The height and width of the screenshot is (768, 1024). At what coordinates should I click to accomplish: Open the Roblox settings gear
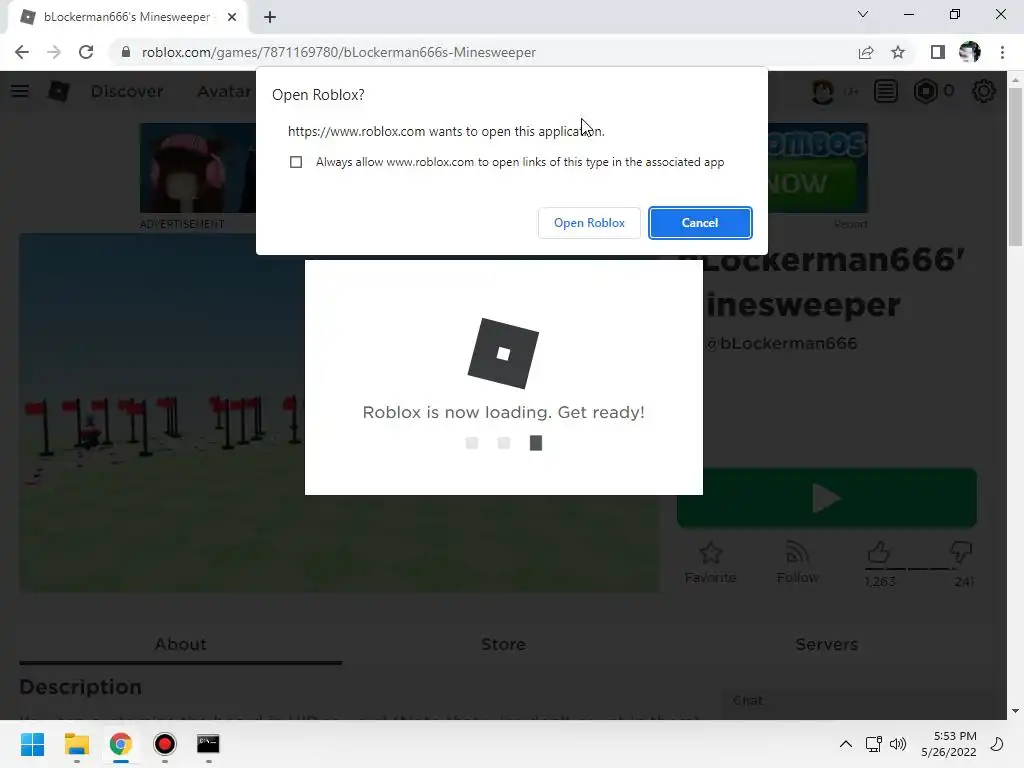pos(984,91)
